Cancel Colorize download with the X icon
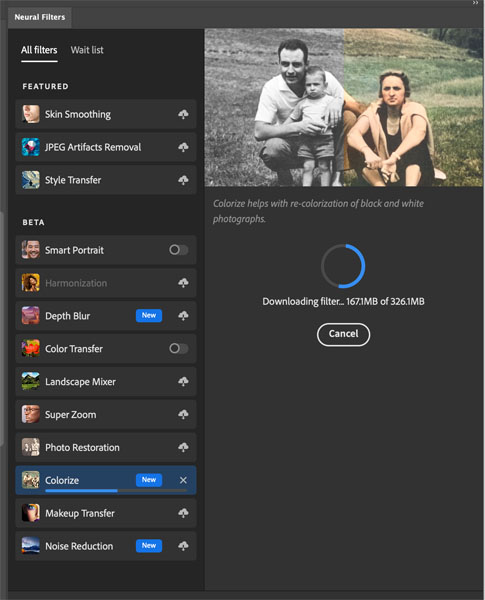The image size is (485, 600). coord(183,480)
